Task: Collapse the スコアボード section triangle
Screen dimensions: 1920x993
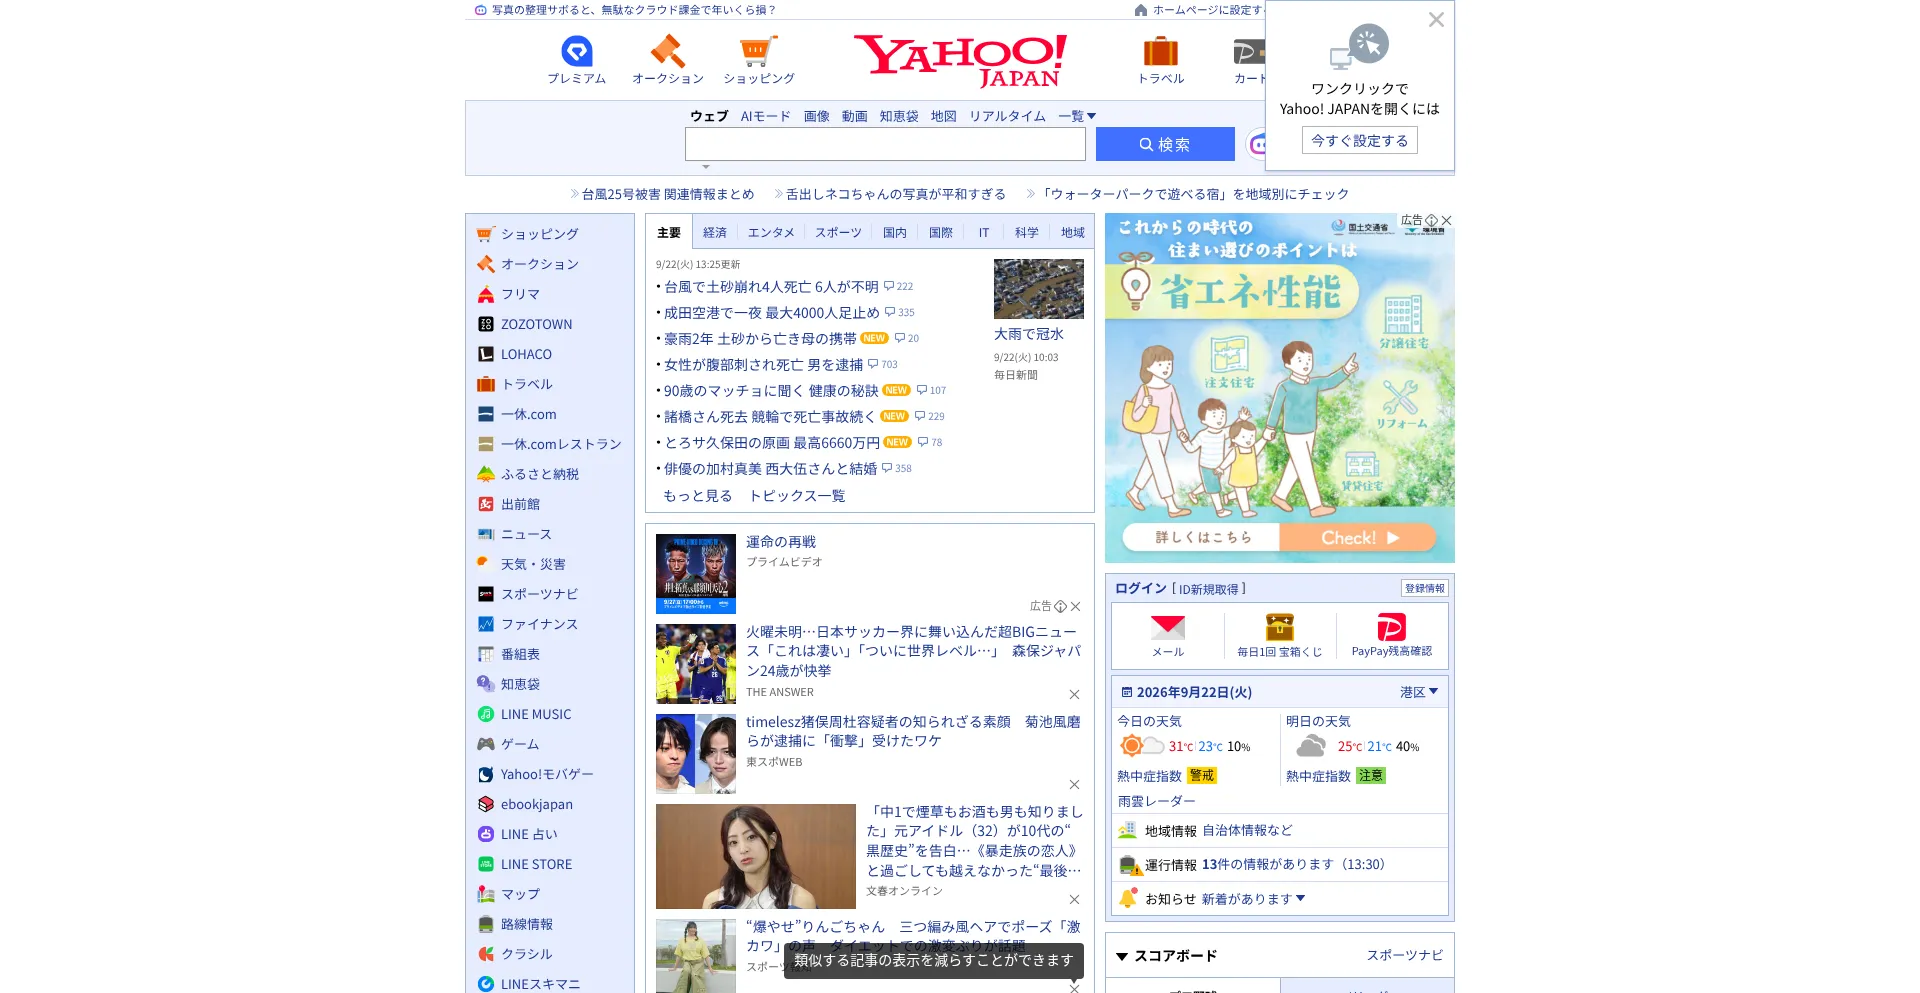Action: pos(1122,956)
